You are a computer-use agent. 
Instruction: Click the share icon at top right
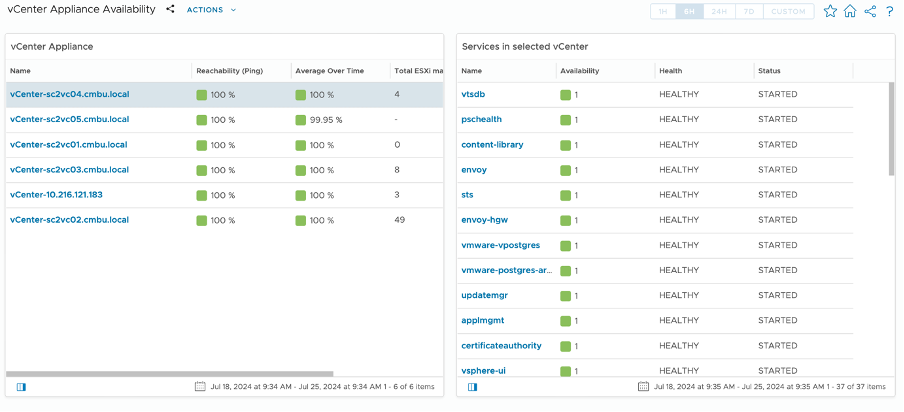coord(870,11)
